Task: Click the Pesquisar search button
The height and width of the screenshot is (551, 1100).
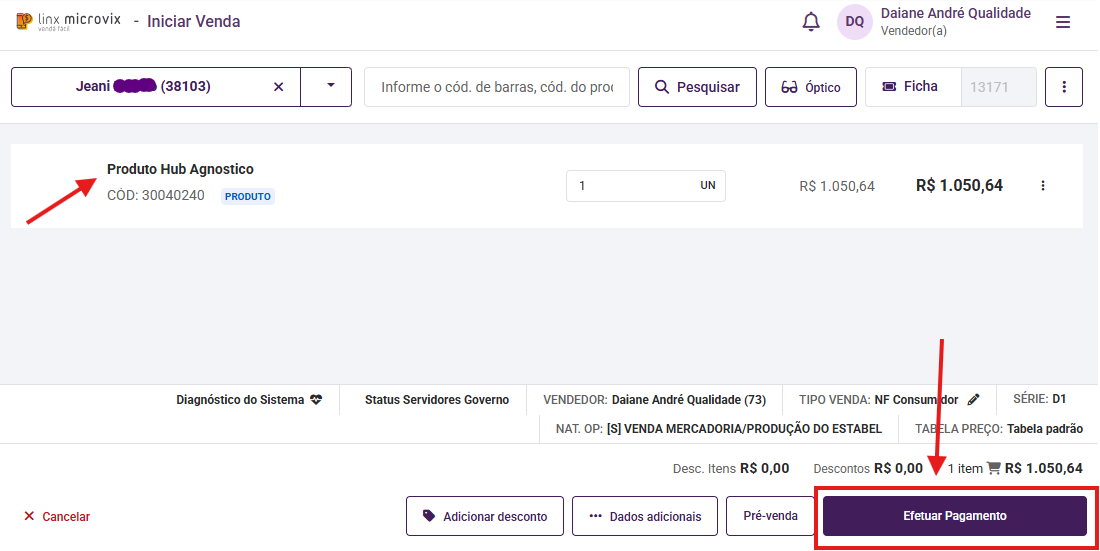Action: click(x=697, y=87)
